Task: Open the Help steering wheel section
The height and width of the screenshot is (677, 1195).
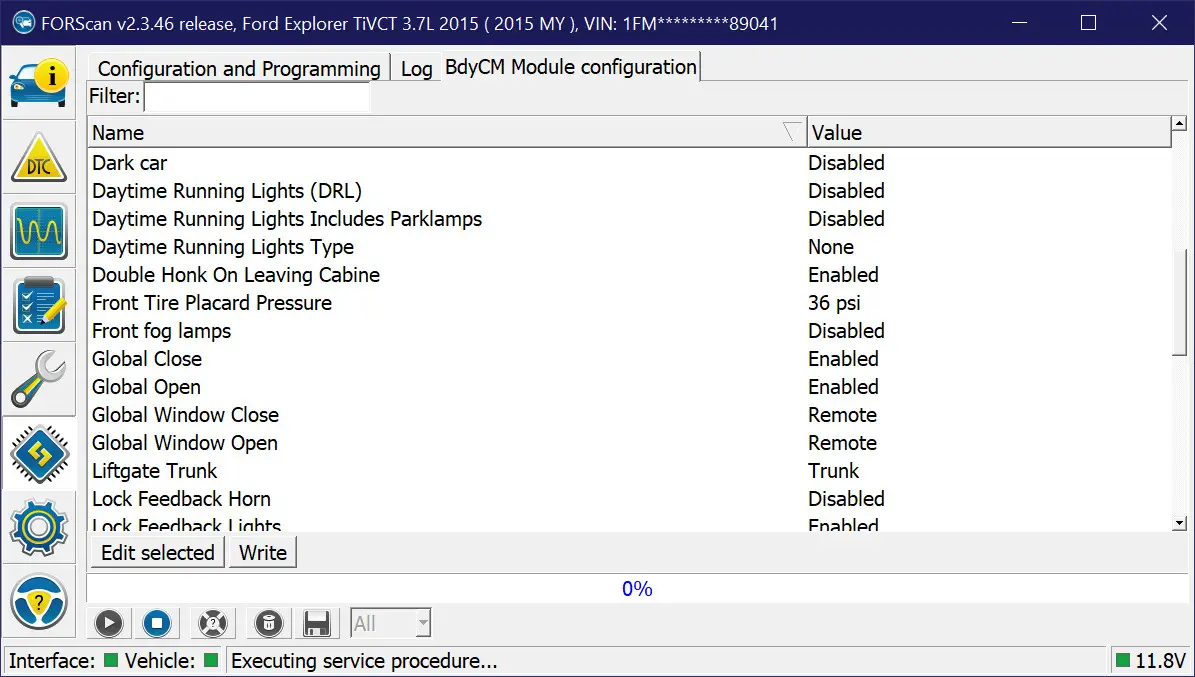Action: coord(39,602)
